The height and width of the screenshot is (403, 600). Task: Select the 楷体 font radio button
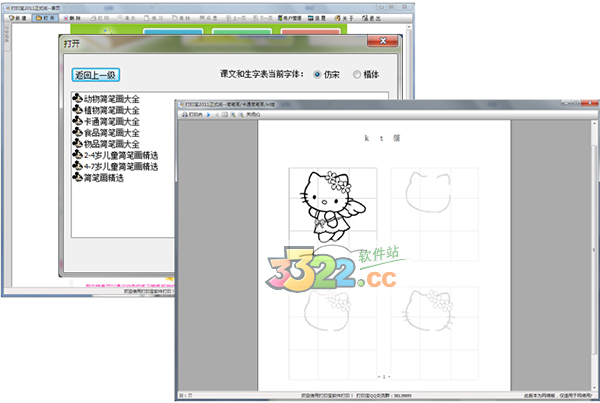pos(357,74)
